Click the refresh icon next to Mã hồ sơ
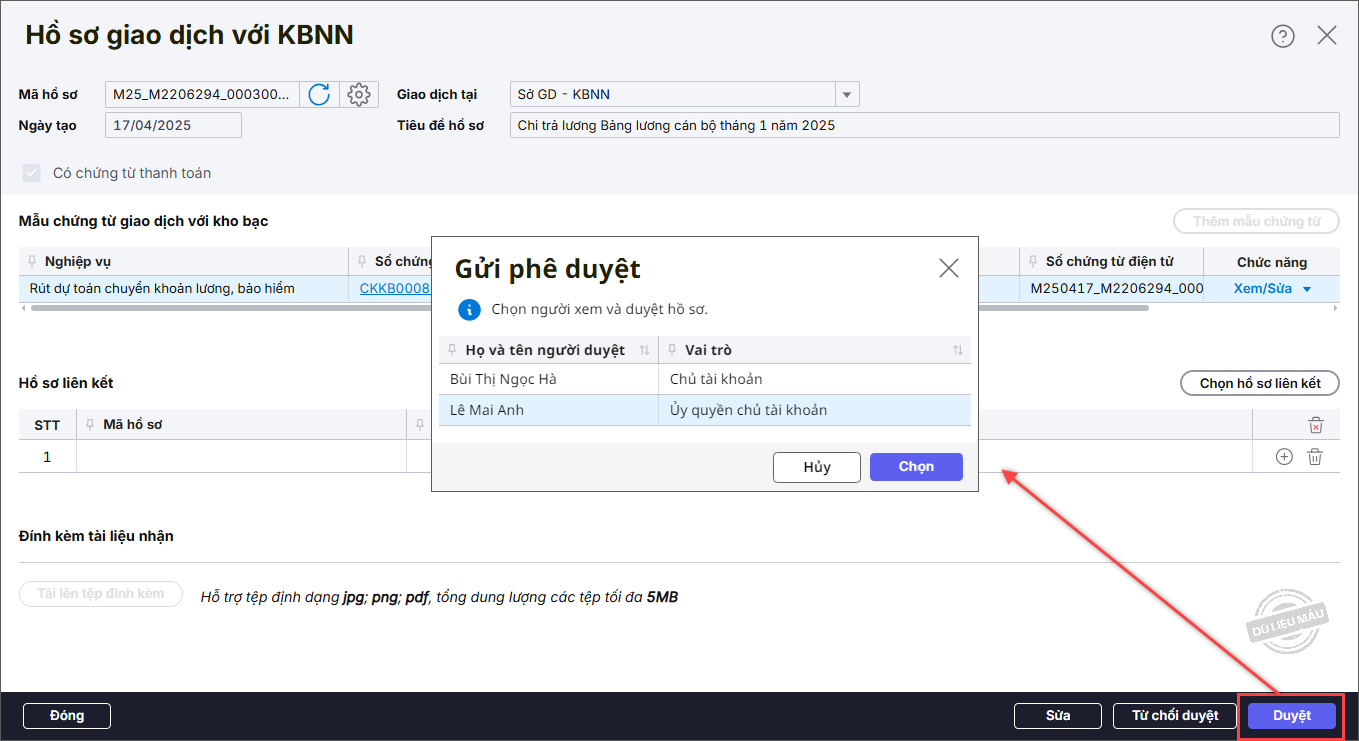The width and height of the screenshot is (1359, 741). [319, 95]
